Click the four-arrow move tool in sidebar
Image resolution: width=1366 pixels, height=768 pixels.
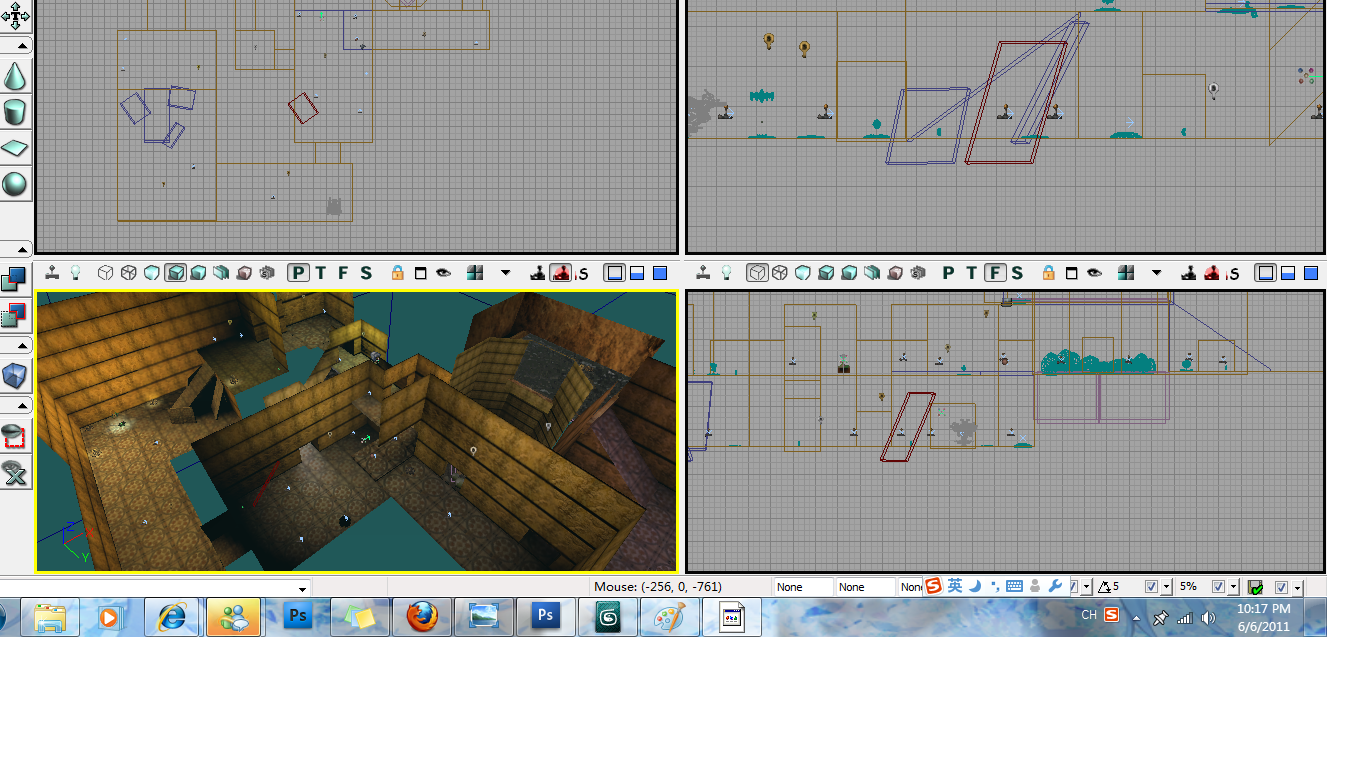15,17
